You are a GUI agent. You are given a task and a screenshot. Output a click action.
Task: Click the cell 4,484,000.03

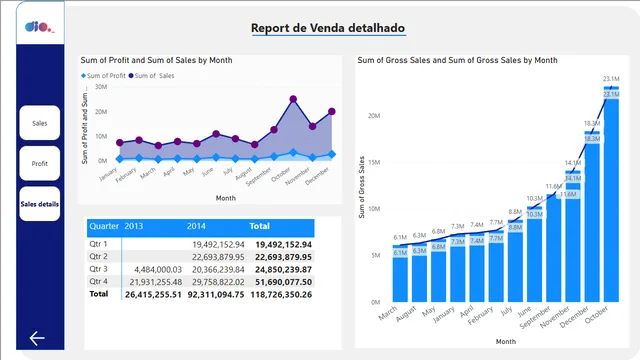[158, 269]
